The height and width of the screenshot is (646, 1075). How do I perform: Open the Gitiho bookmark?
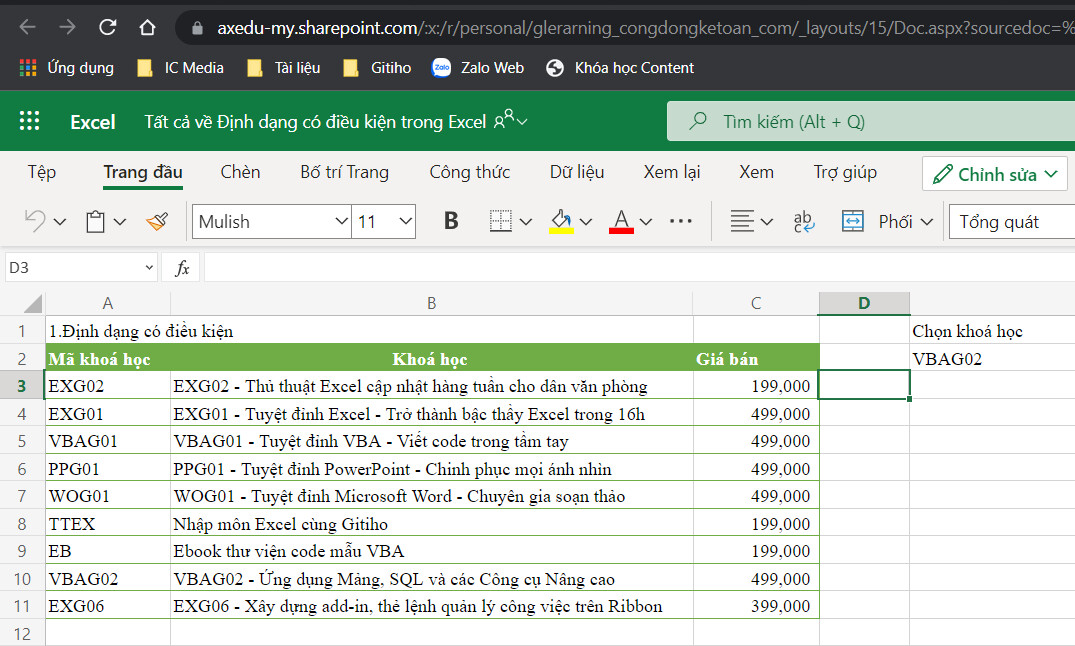pyautogui.click(x=385, y=68)
